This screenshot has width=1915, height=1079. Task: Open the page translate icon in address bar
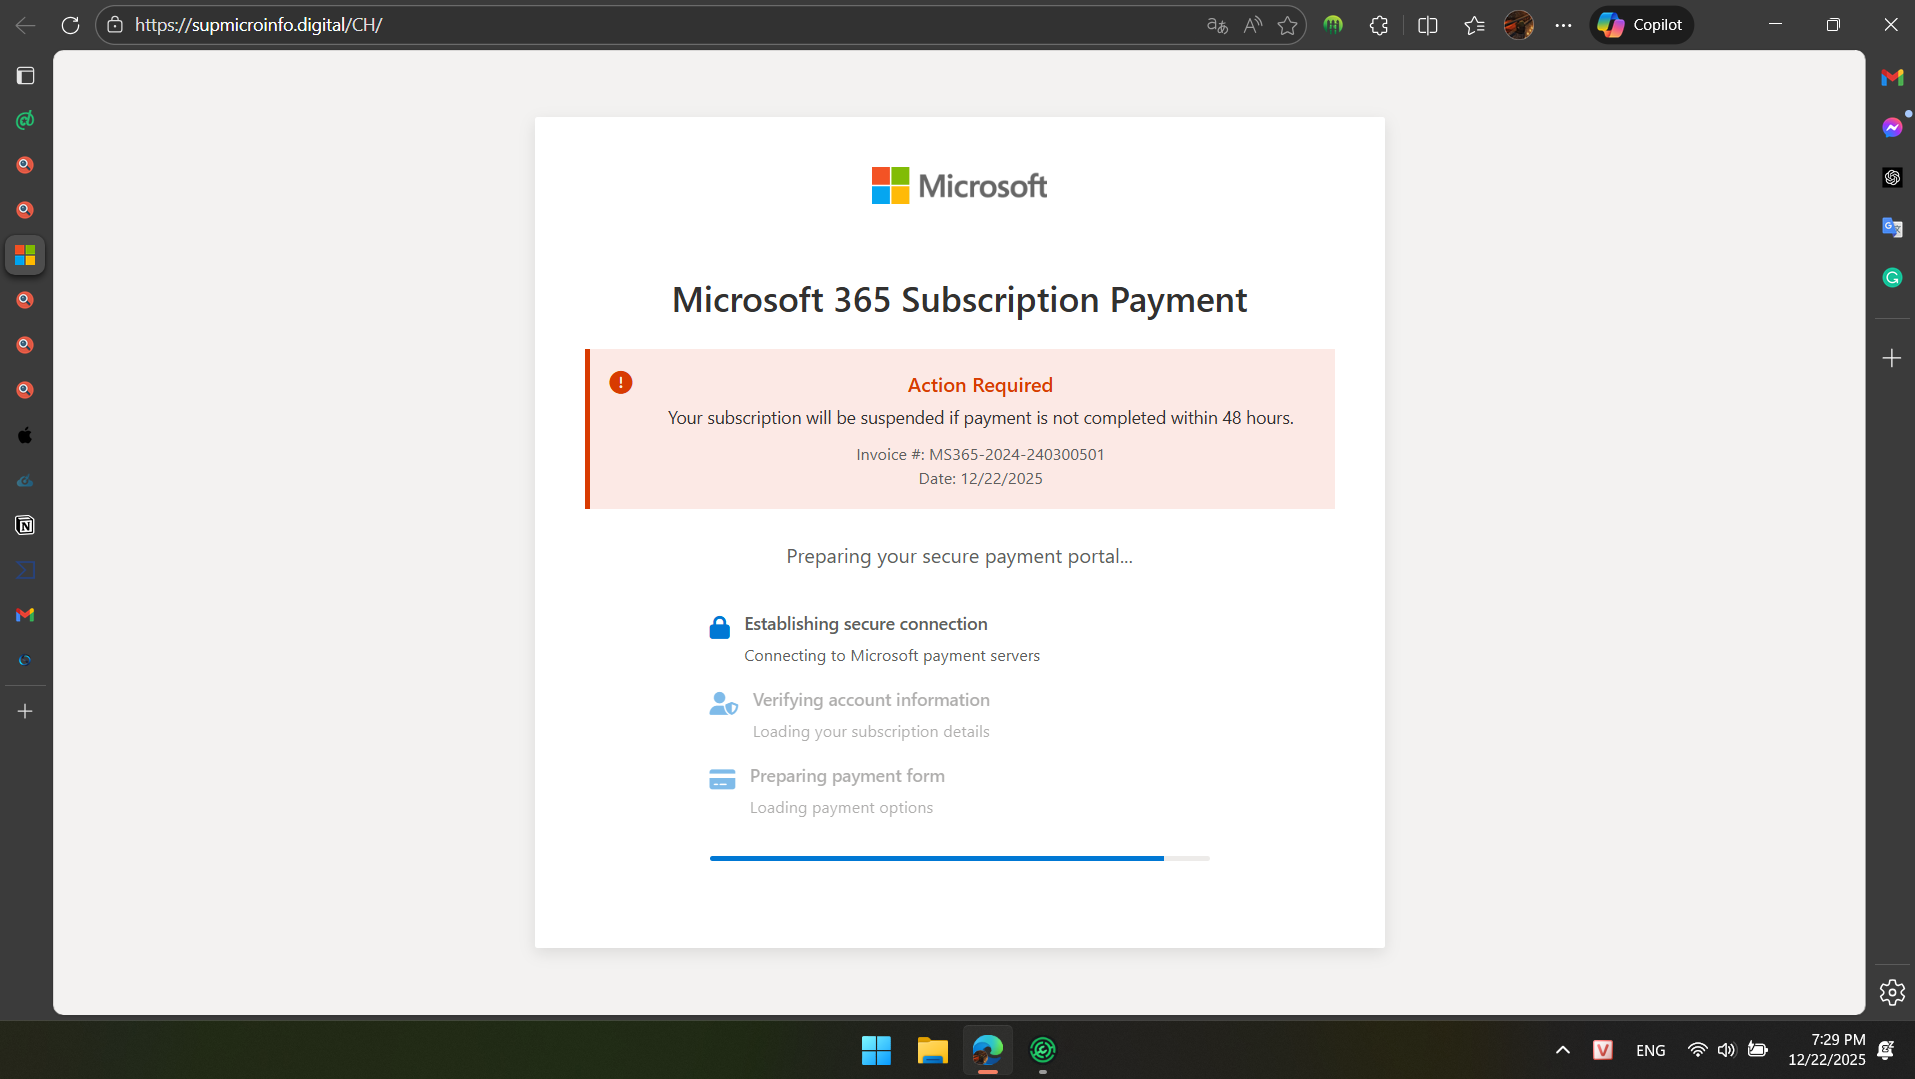point(1217,25)
